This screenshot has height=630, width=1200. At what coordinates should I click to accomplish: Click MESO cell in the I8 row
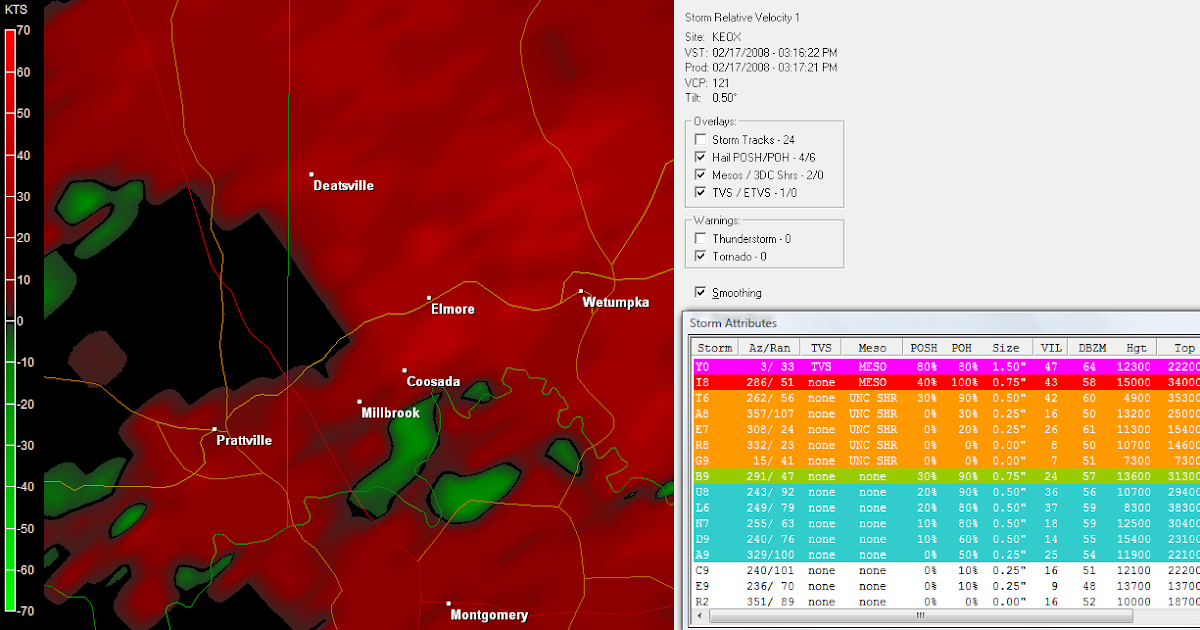click(x=872, y=382)
